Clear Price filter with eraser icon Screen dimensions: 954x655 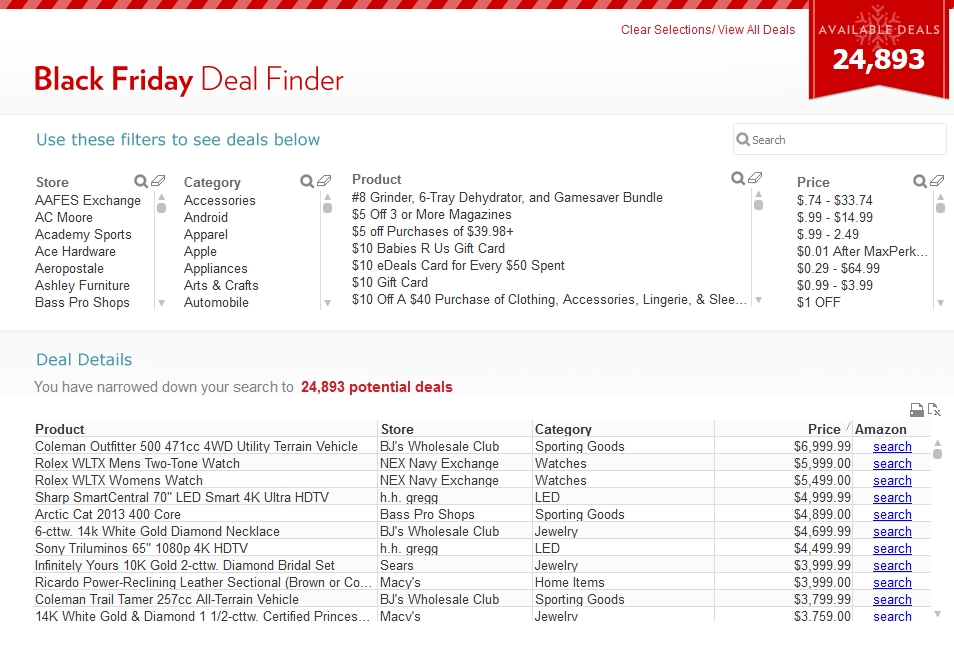point(937,181)
